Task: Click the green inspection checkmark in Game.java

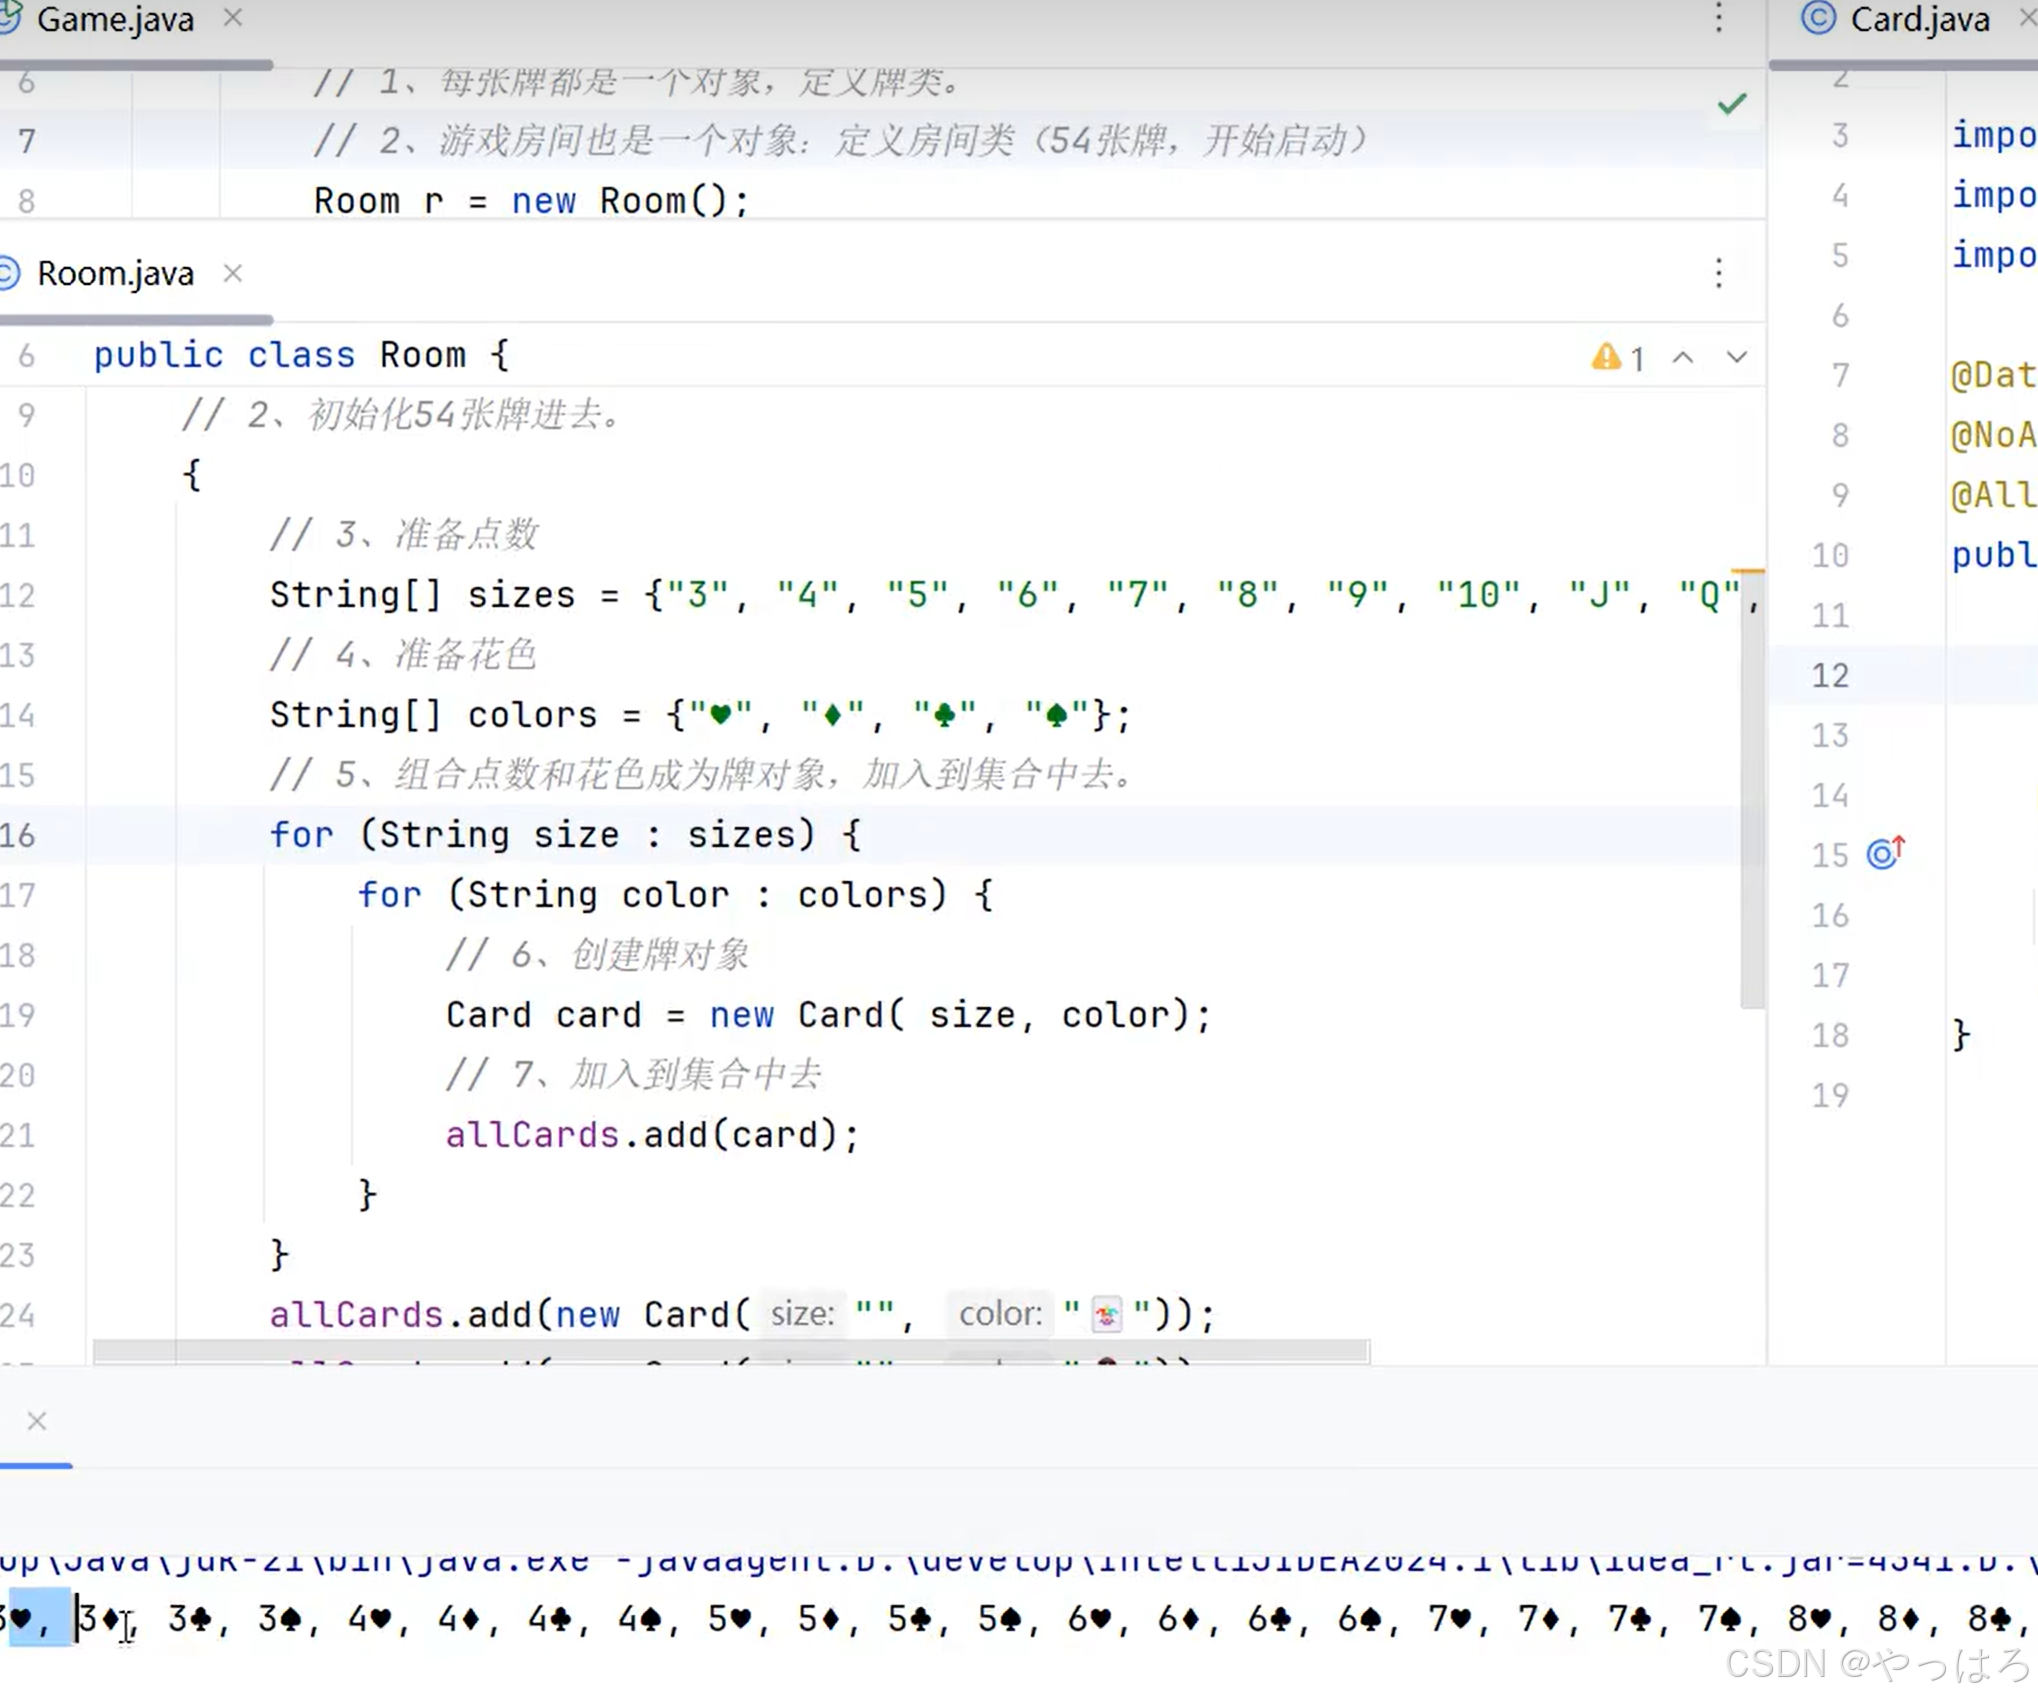Action: pos(1732,103)
